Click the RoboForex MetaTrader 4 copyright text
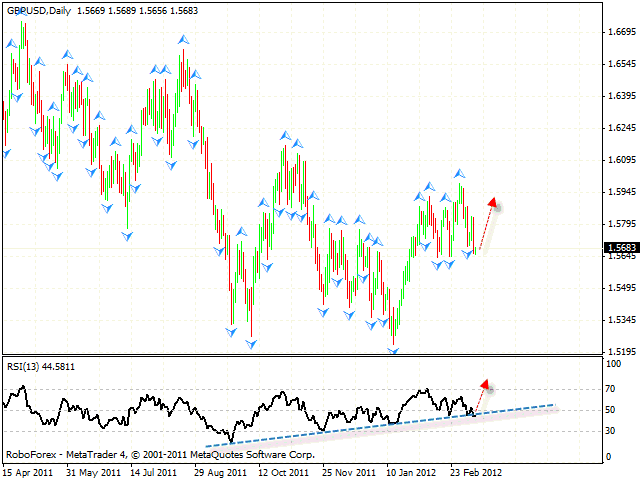The width and height of the screenshot is (640, 480). 160,453
